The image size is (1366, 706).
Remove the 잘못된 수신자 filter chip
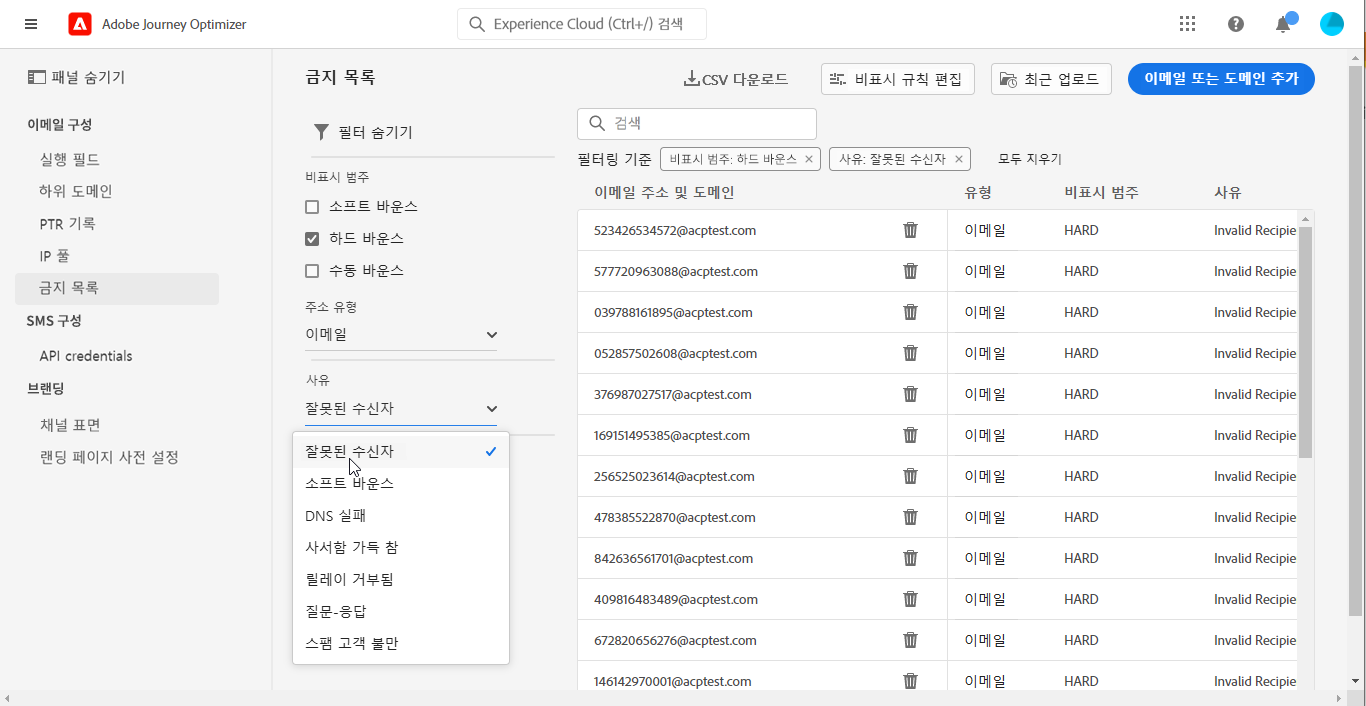[x=958, y=159]
